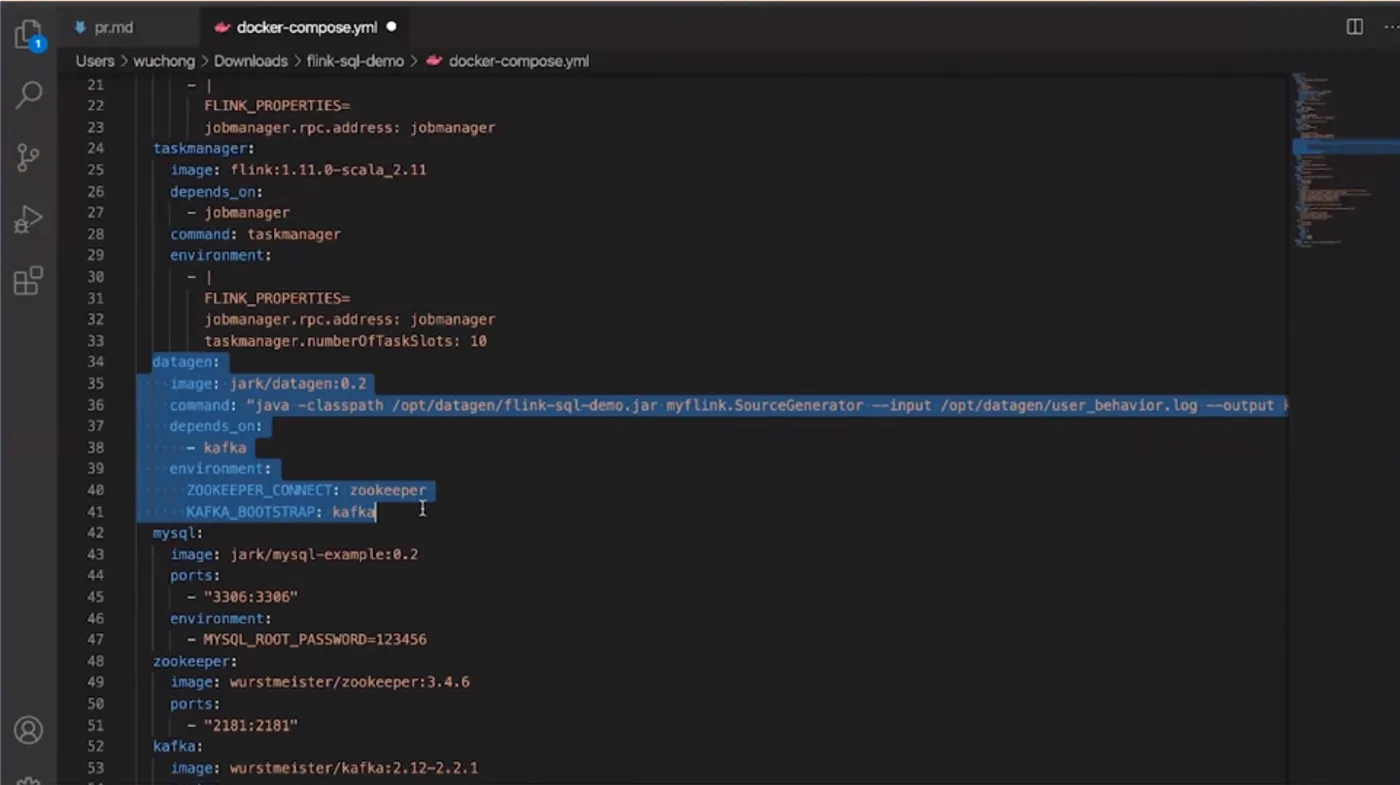Open the Run and Debug view icon

tap(29, 219)
